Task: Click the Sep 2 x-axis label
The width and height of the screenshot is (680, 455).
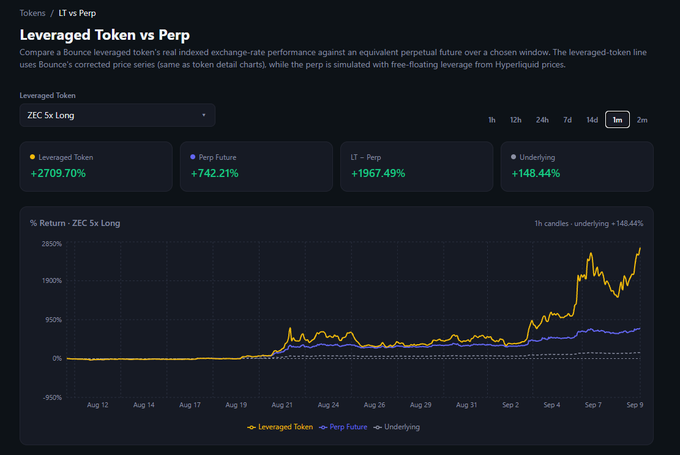Action: click(x=510, y=405)
